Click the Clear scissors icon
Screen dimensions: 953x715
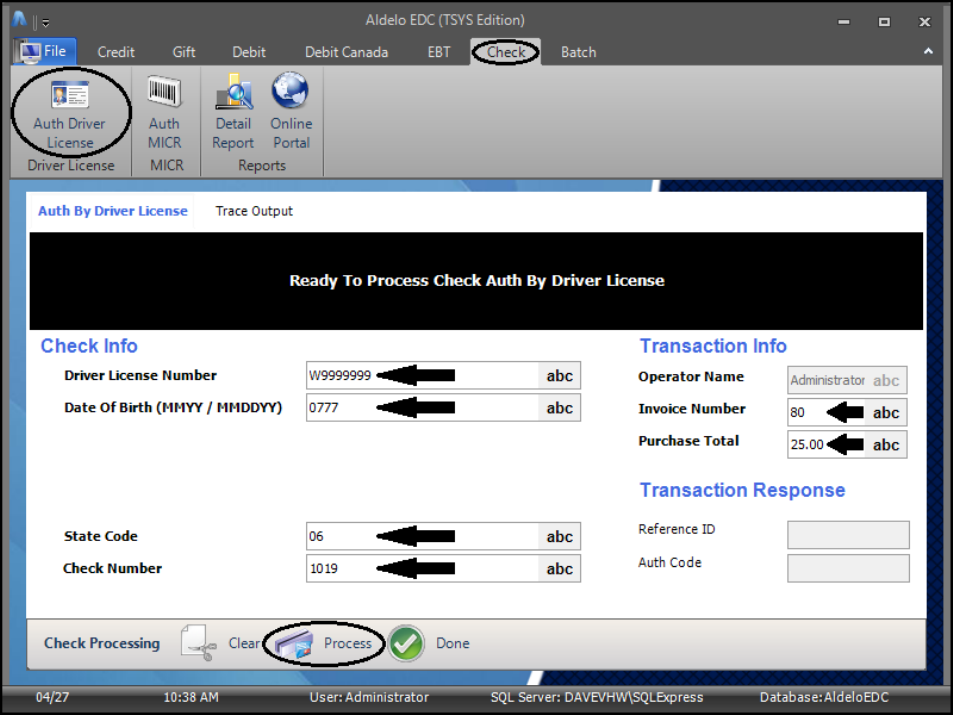click(198, 643)
